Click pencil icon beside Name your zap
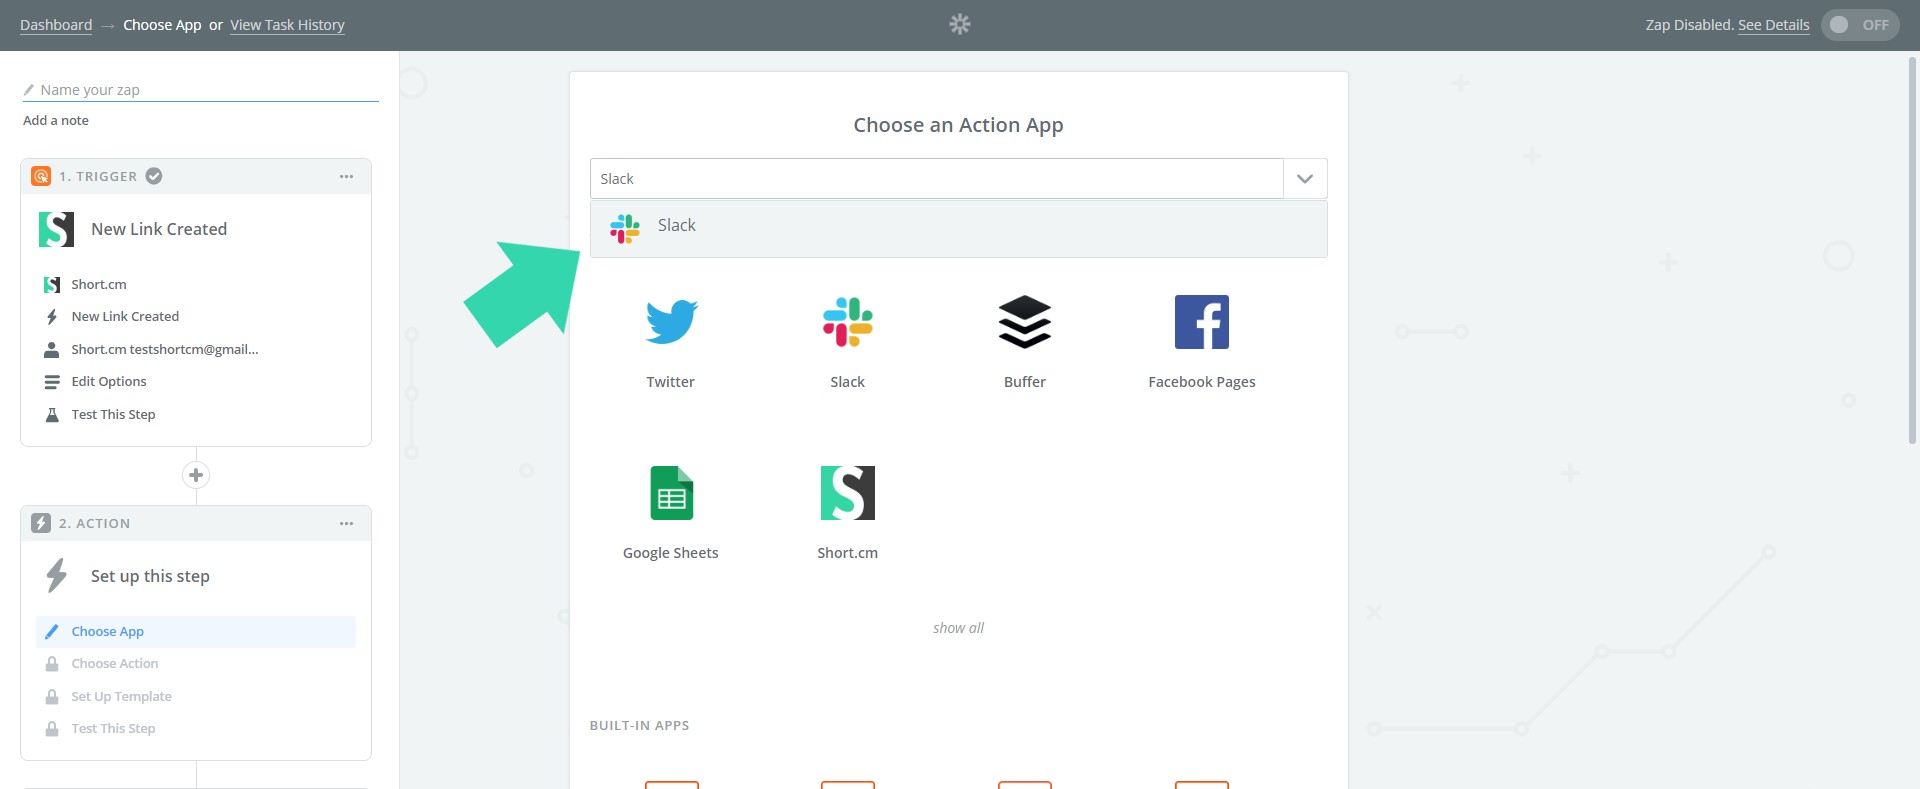 [29, 90]
